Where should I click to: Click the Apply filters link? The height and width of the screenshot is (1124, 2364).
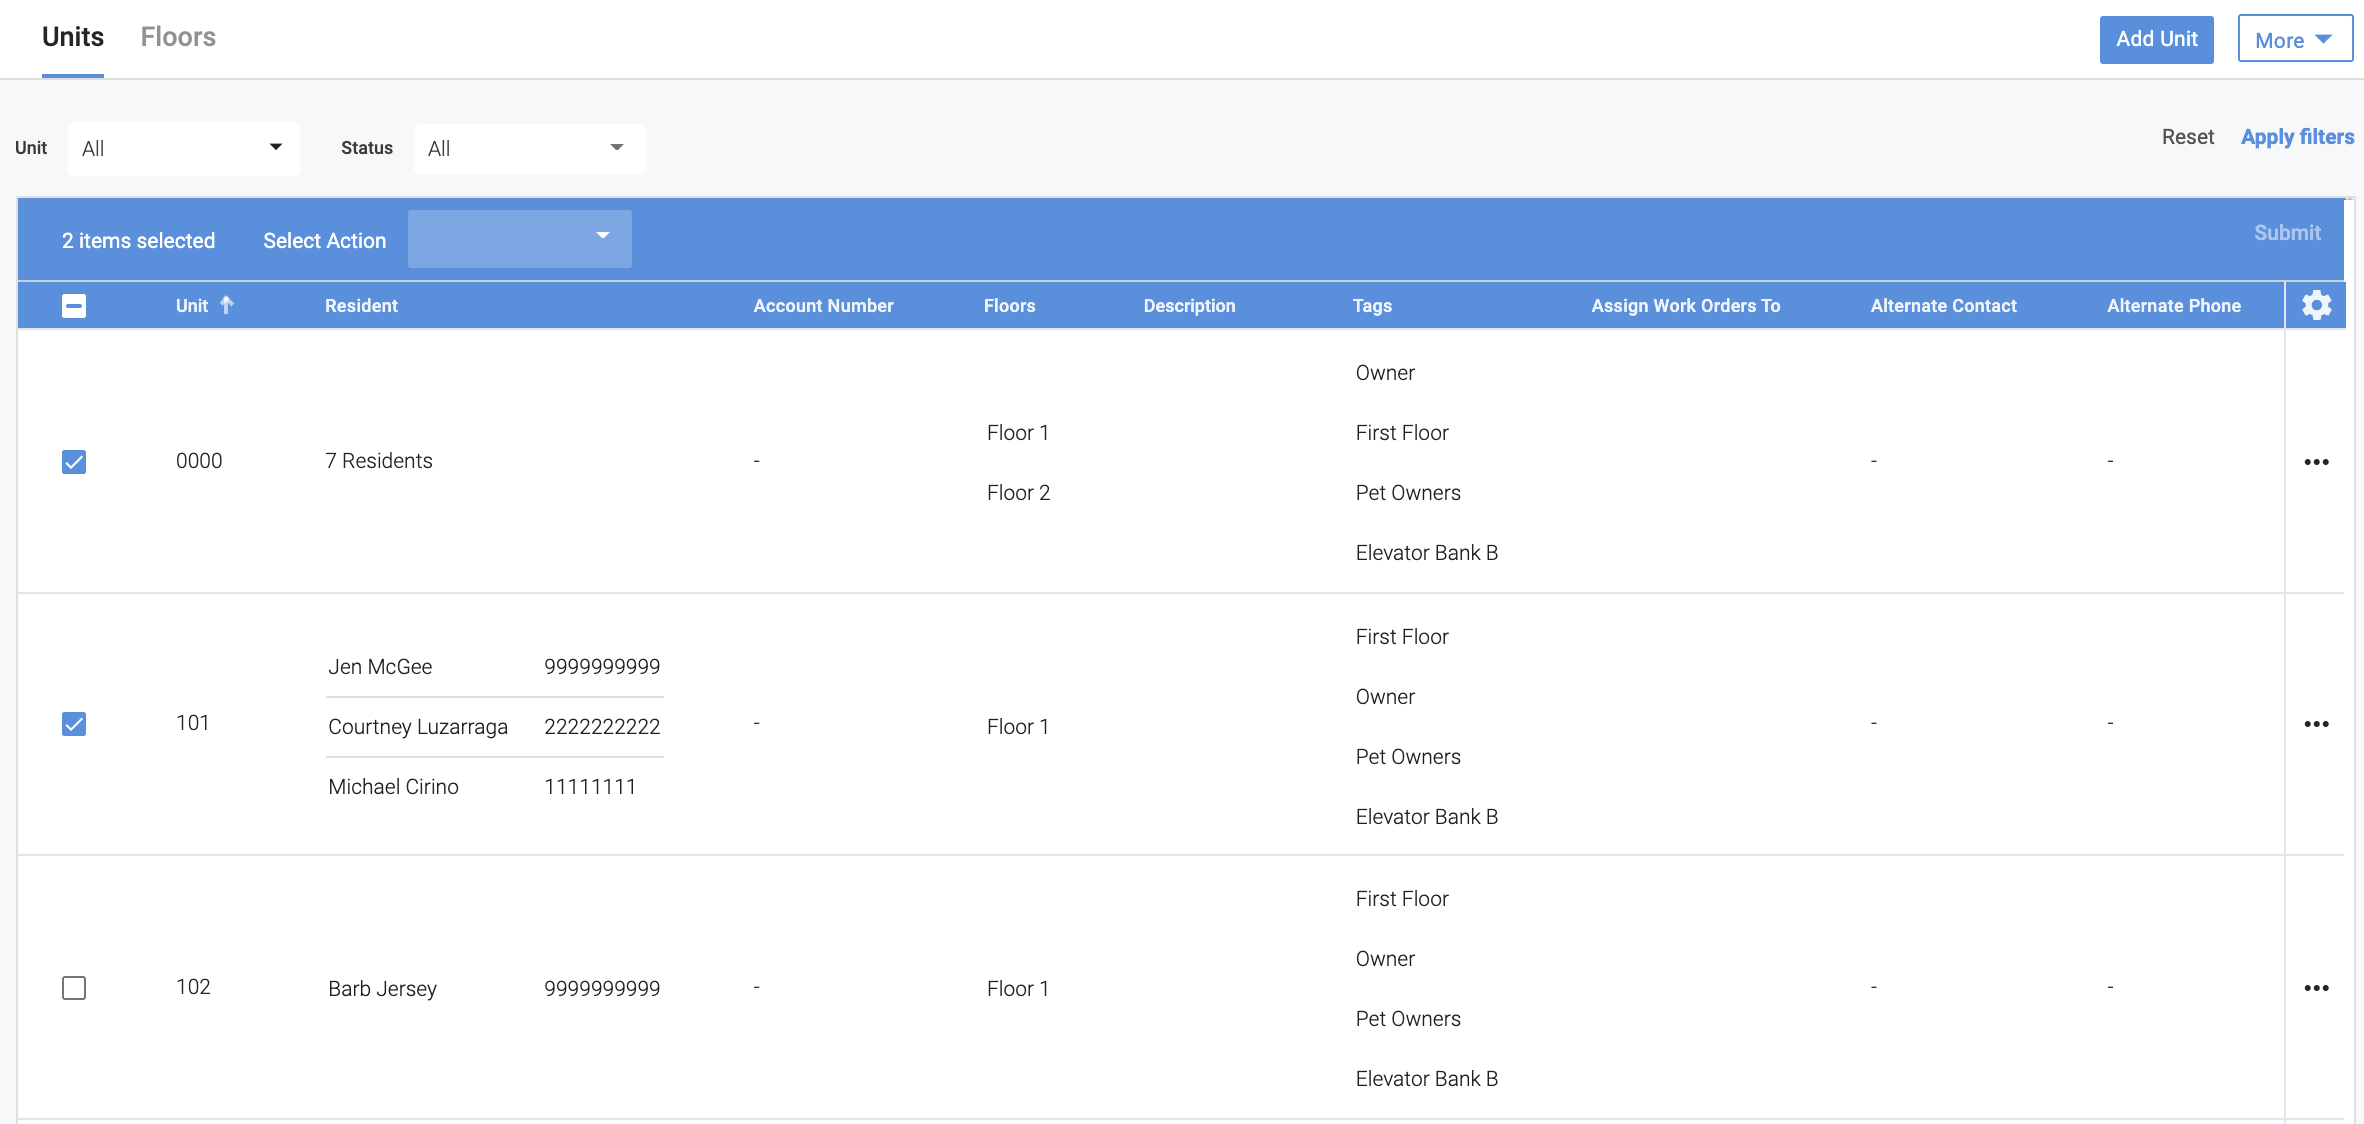point(2297,137)
